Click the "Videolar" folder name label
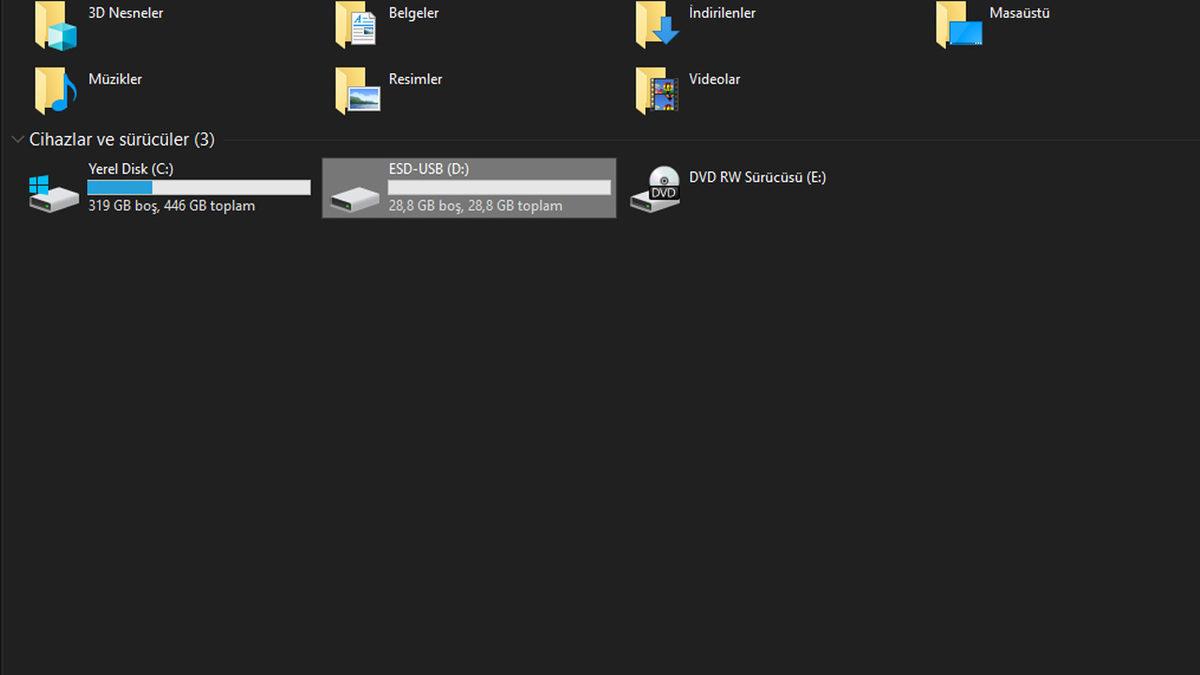The height and width of the screenshot is (675, 1200). (714, 79)
